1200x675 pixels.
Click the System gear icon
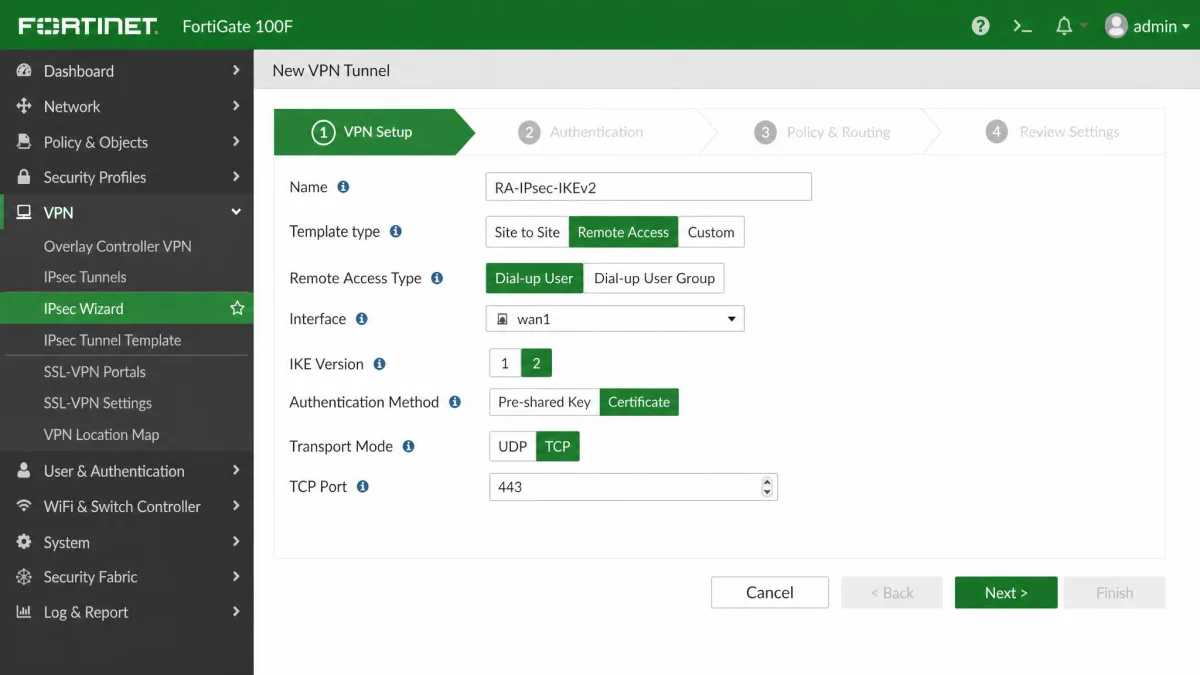24,542
